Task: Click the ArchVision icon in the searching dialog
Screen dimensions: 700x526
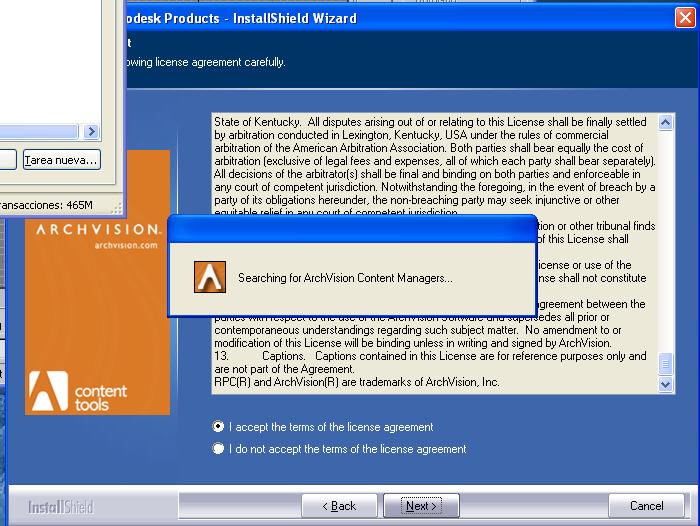Action: (x=210, y=277)
